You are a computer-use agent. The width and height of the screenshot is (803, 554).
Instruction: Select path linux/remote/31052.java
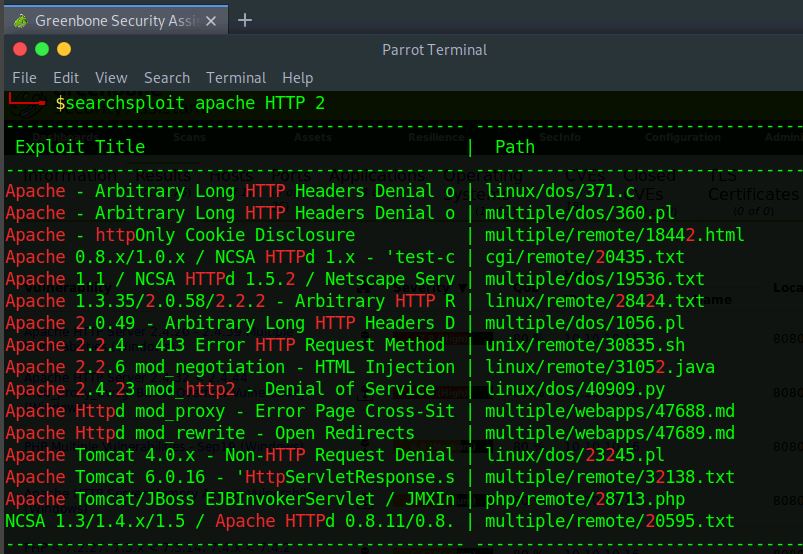(x=600, y=367)
